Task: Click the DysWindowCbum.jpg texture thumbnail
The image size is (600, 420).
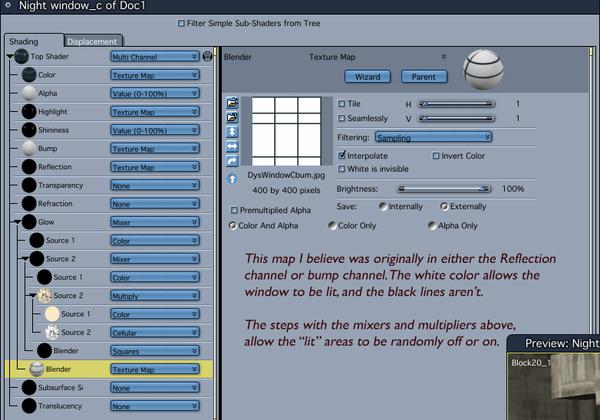Action: (x=286, y=131)
